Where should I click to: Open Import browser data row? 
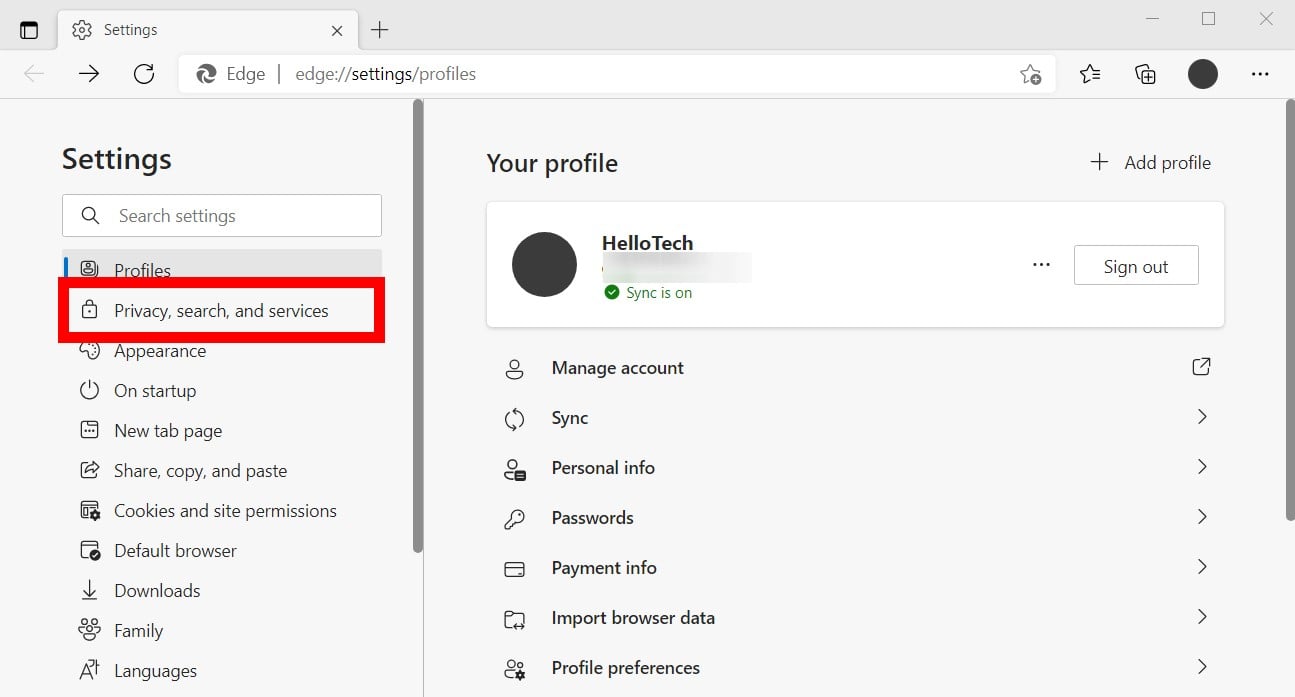coord(855,618)
